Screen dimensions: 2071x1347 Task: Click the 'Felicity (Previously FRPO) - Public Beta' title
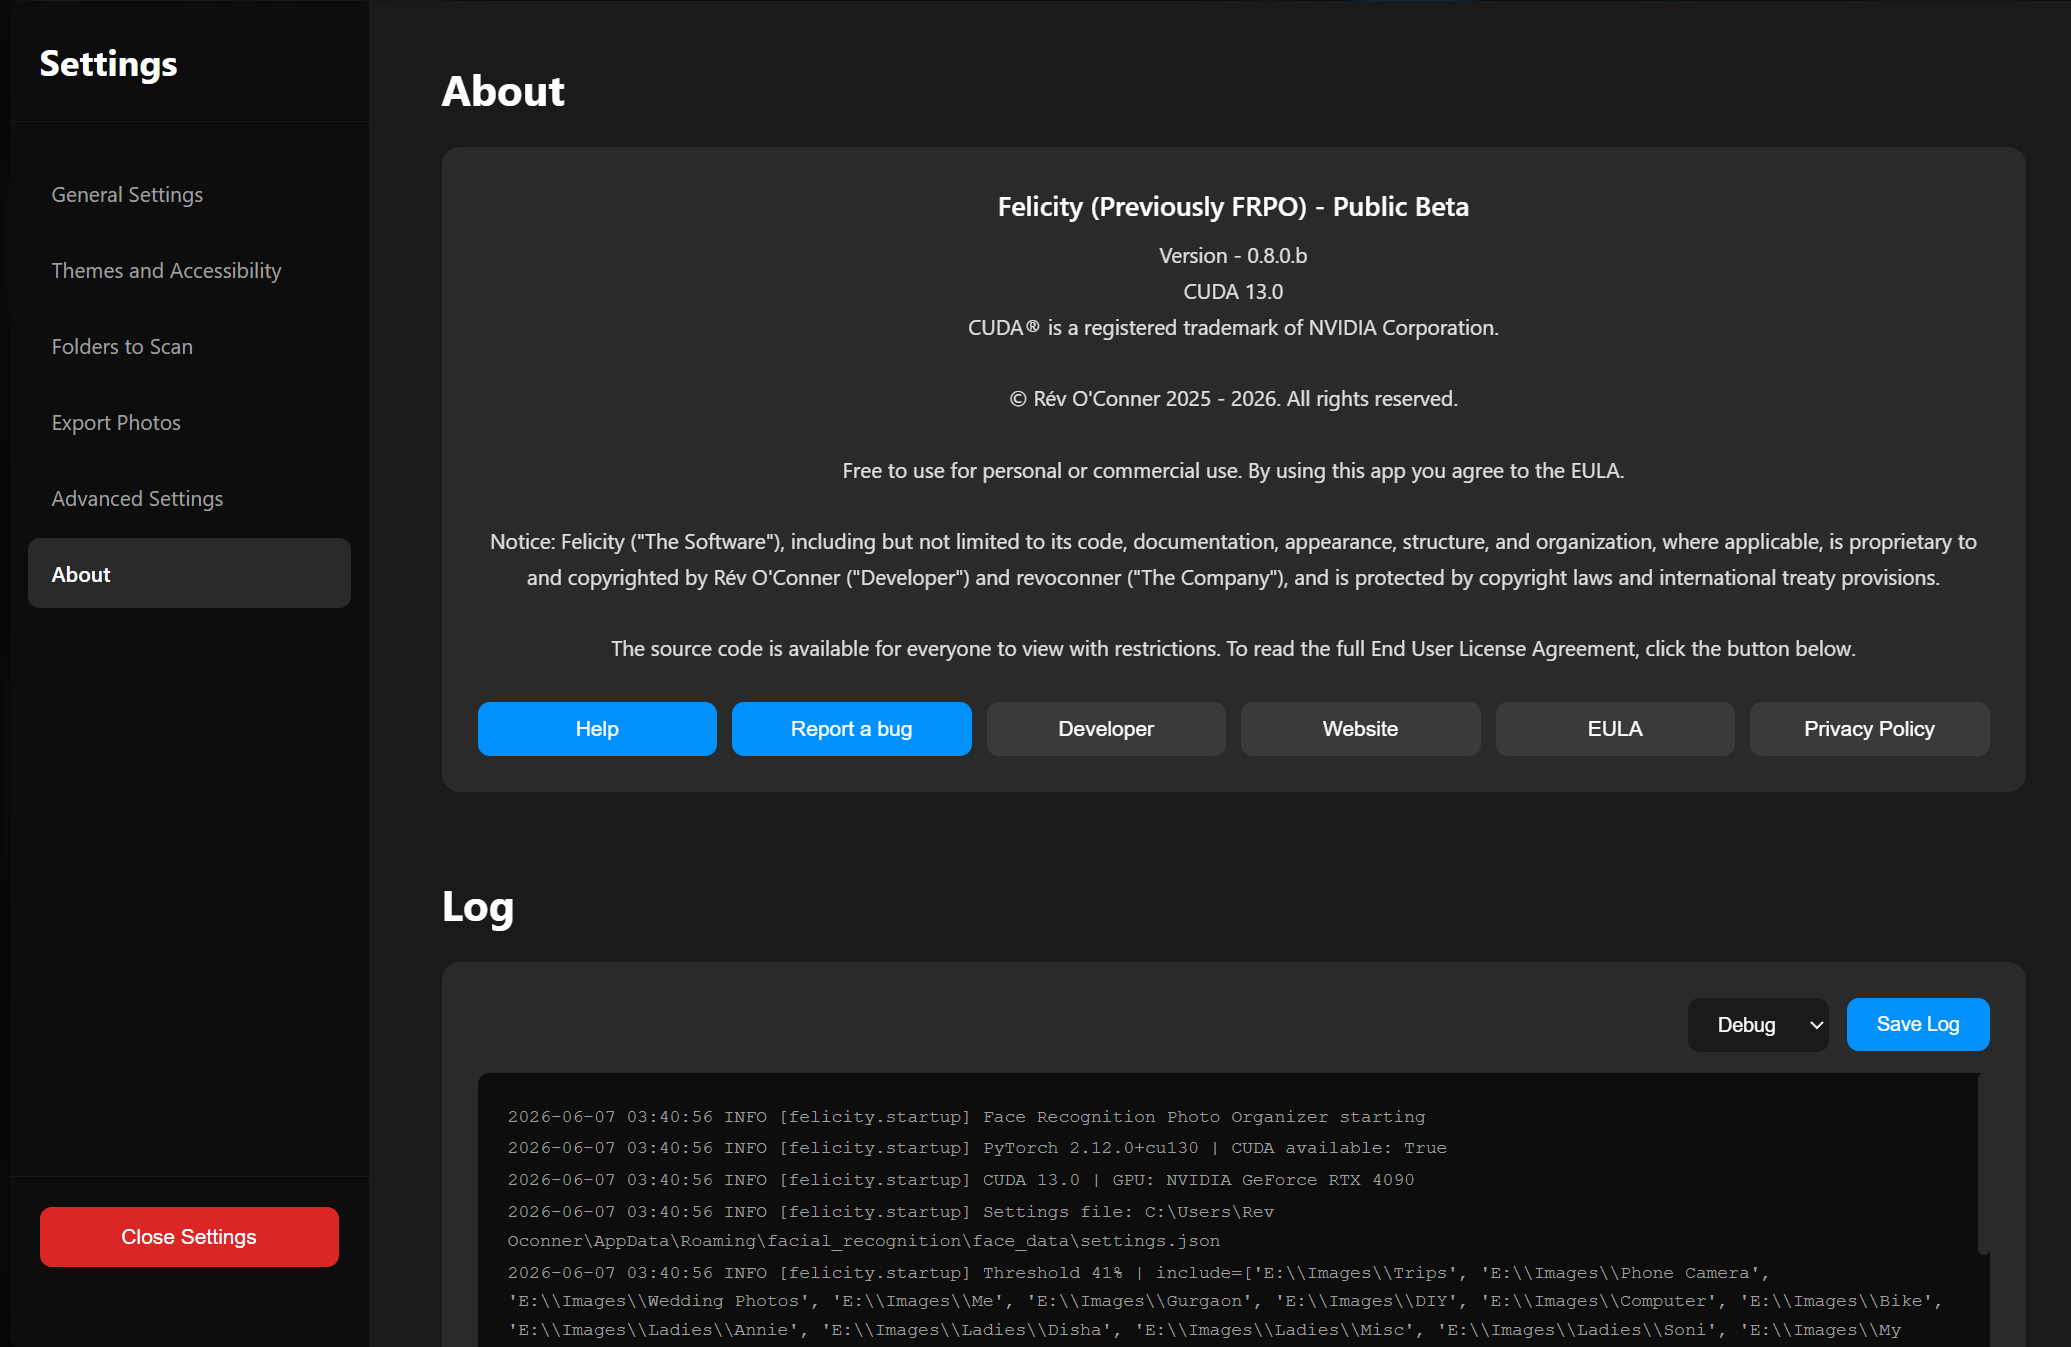pyautogui.click(x=1233, y=207)
